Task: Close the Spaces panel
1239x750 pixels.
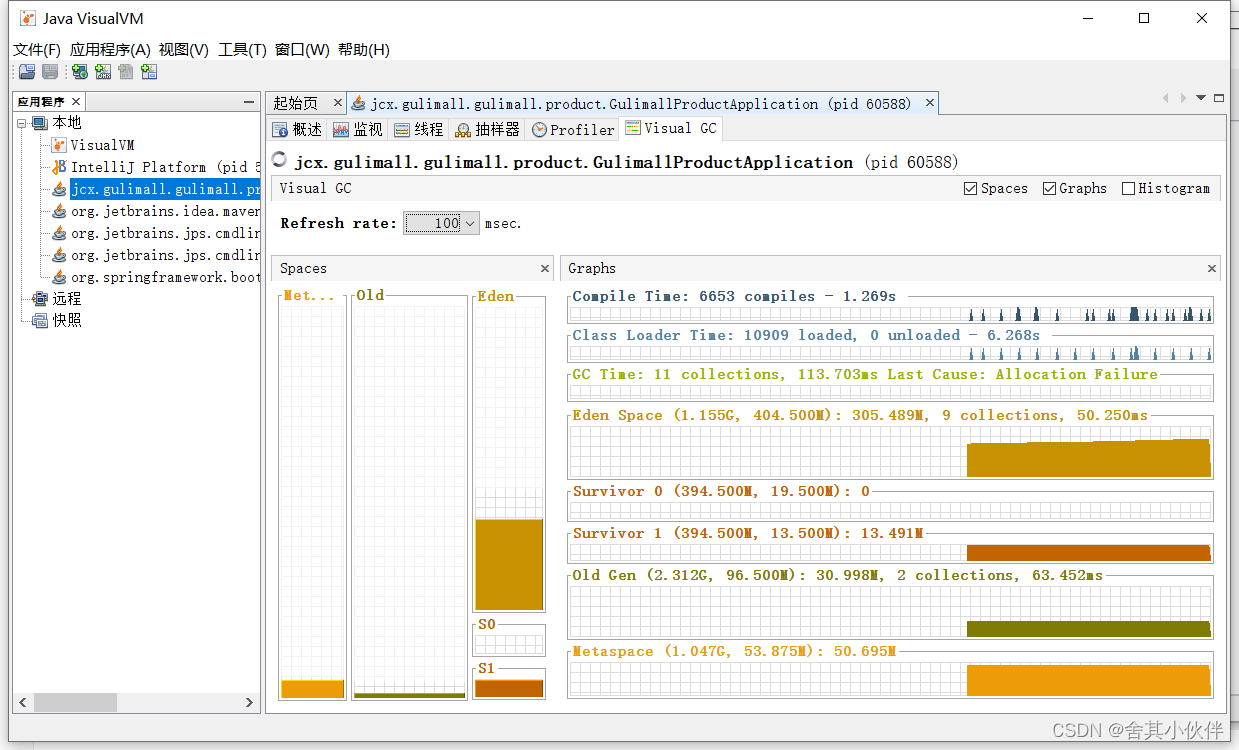Action: click(545, 268)
